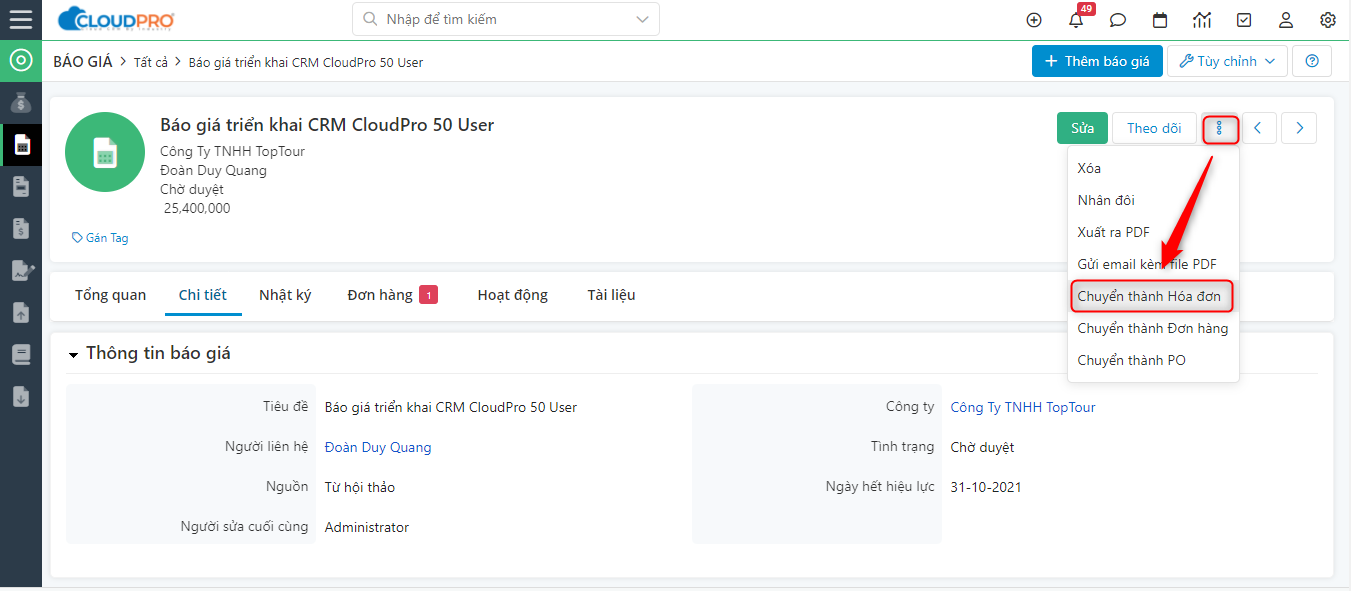
Task: Select Xuất ra PDF menu item
Action: tap(1153, 232)
